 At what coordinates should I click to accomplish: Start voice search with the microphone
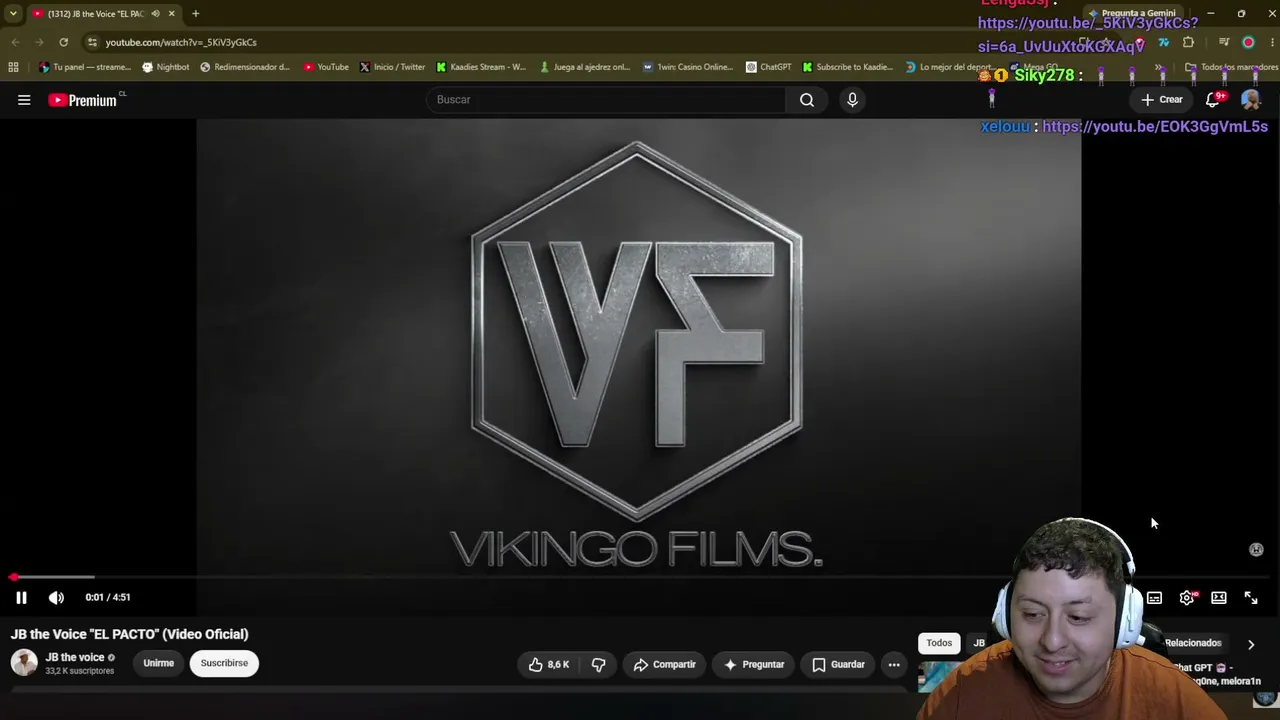(852, 100)
